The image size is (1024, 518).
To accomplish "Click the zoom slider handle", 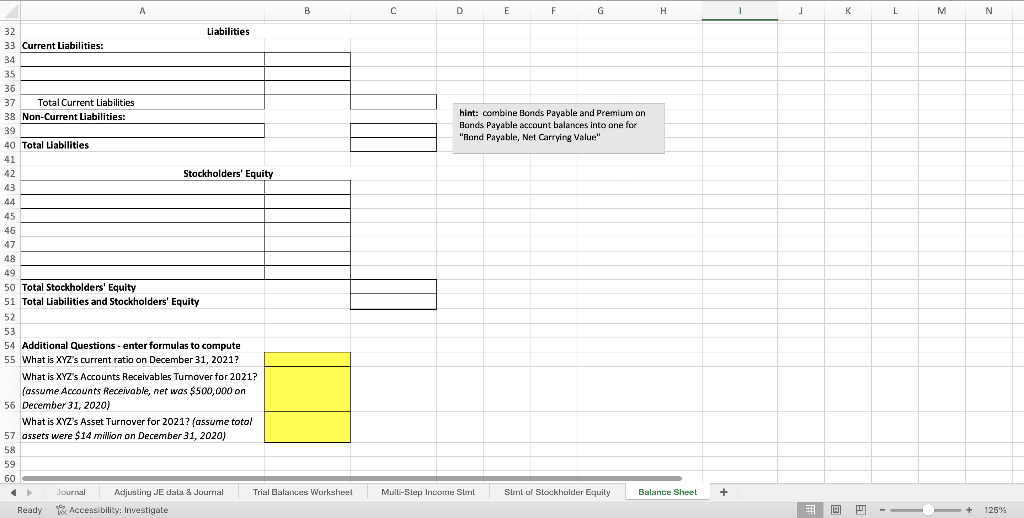I will pos(928,510).
